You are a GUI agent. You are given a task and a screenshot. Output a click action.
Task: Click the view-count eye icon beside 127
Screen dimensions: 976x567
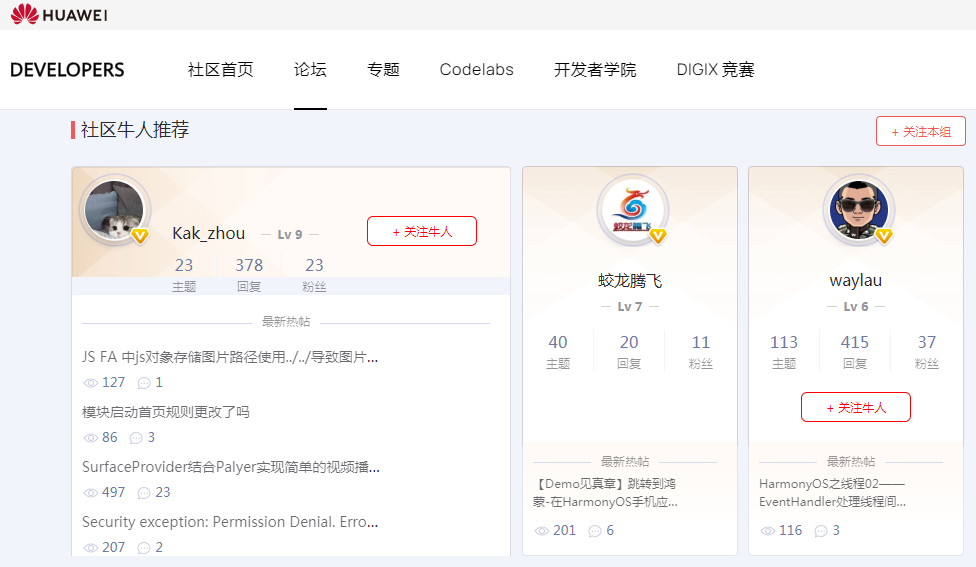(x=91, y=383)
